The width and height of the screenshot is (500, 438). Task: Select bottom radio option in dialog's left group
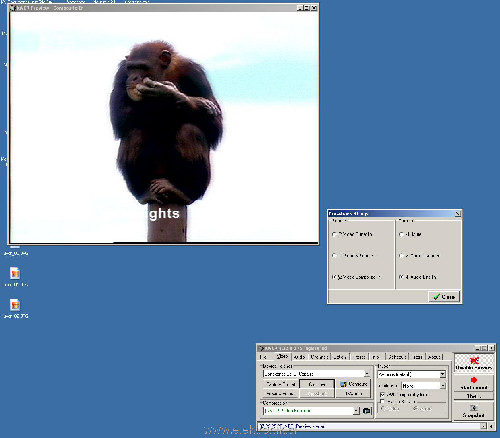(334, 277)
